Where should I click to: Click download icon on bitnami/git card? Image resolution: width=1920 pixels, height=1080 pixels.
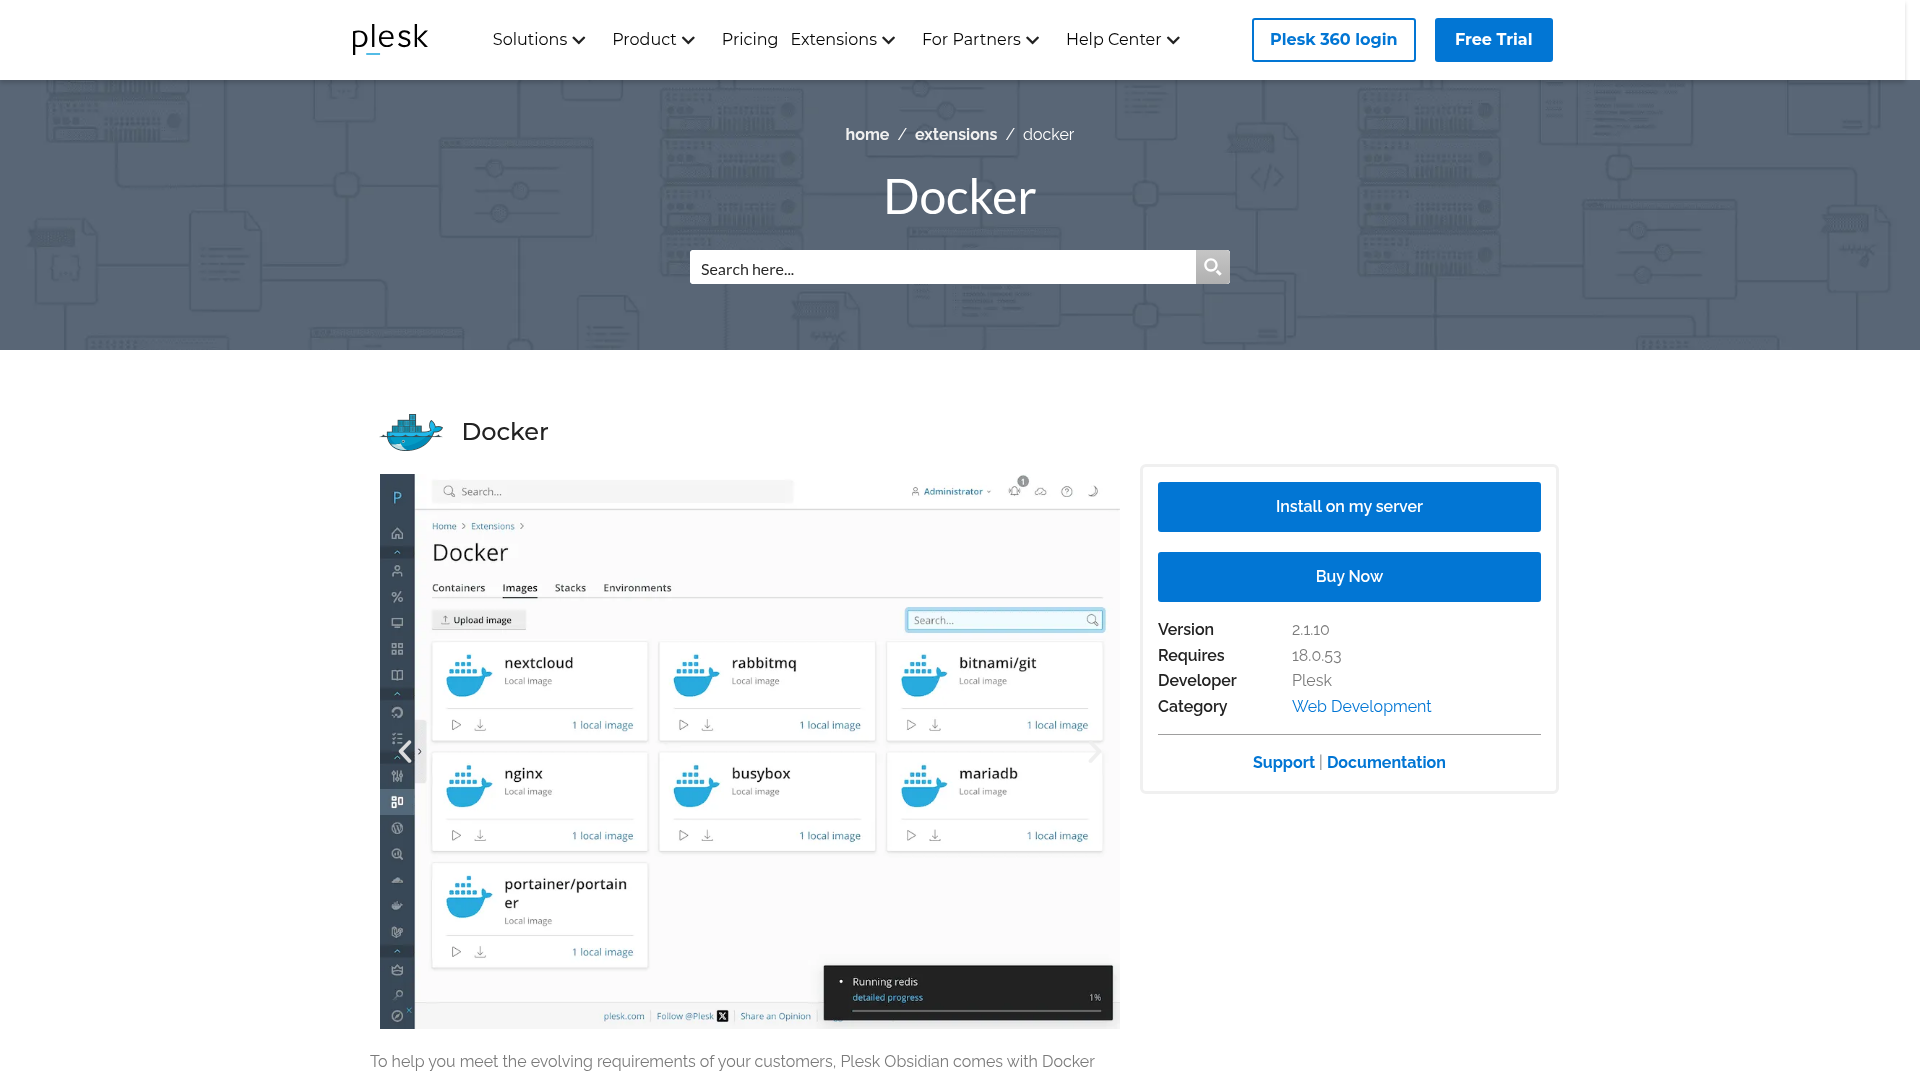(935, 725)
